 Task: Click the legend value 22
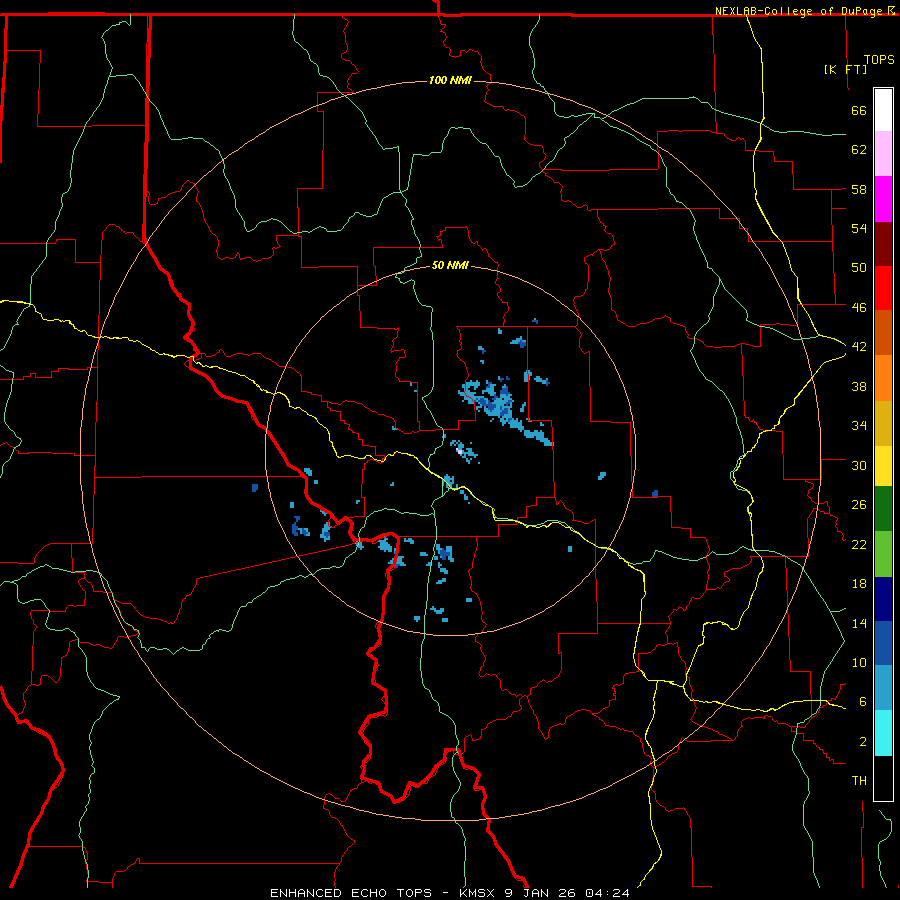pos(859,544)
